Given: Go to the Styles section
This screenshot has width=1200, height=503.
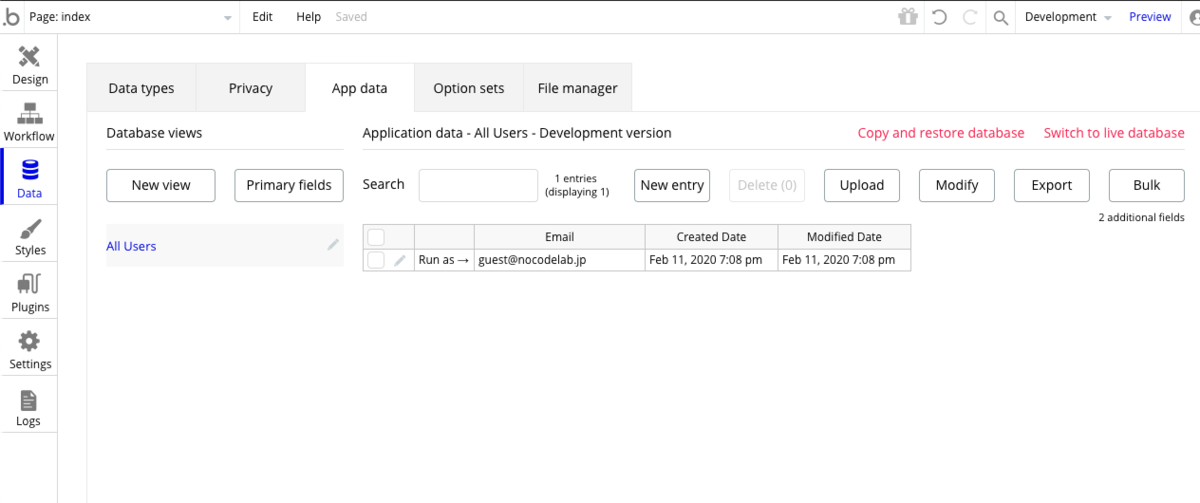Looking at the screenshot, I should pos(29,235).
